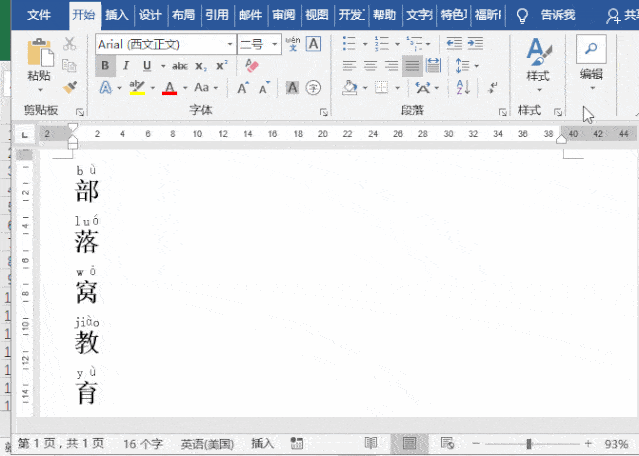
Task: Click the Tell Me lightbulb icon
Action: click(521, 15)
